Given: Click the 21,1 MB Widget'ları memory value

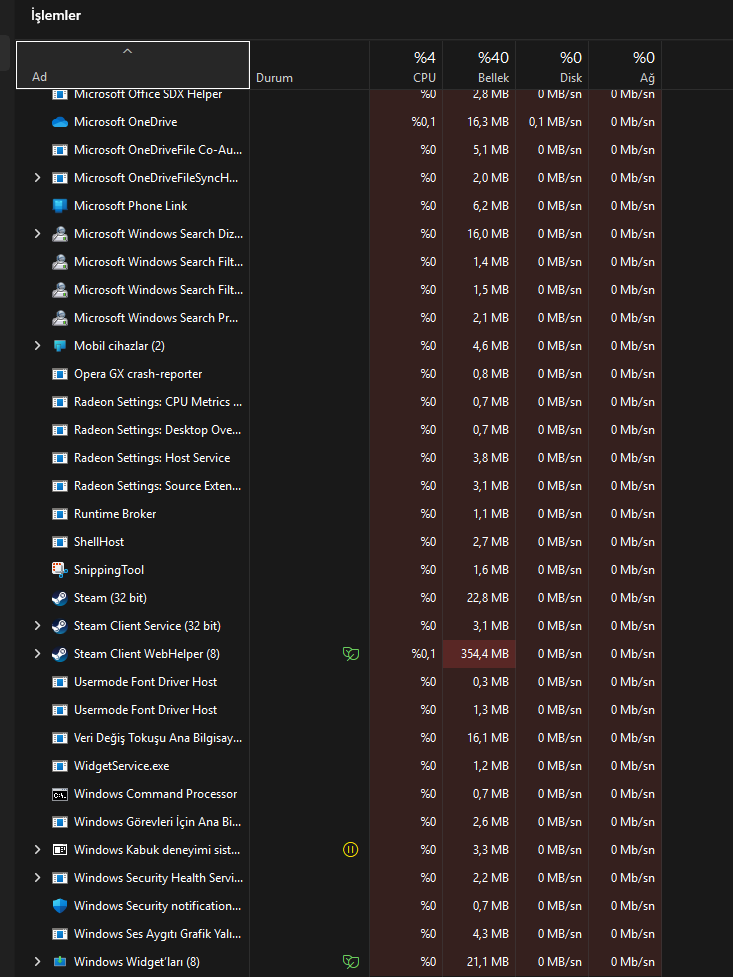Looking at the screenshot, I should point(487,962).
